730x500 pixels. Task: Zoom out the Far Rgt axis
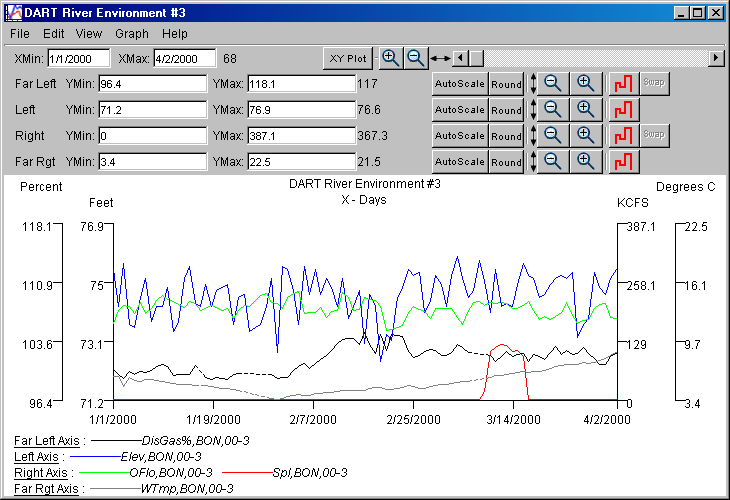pyautogui.click(x=552, y=161)
